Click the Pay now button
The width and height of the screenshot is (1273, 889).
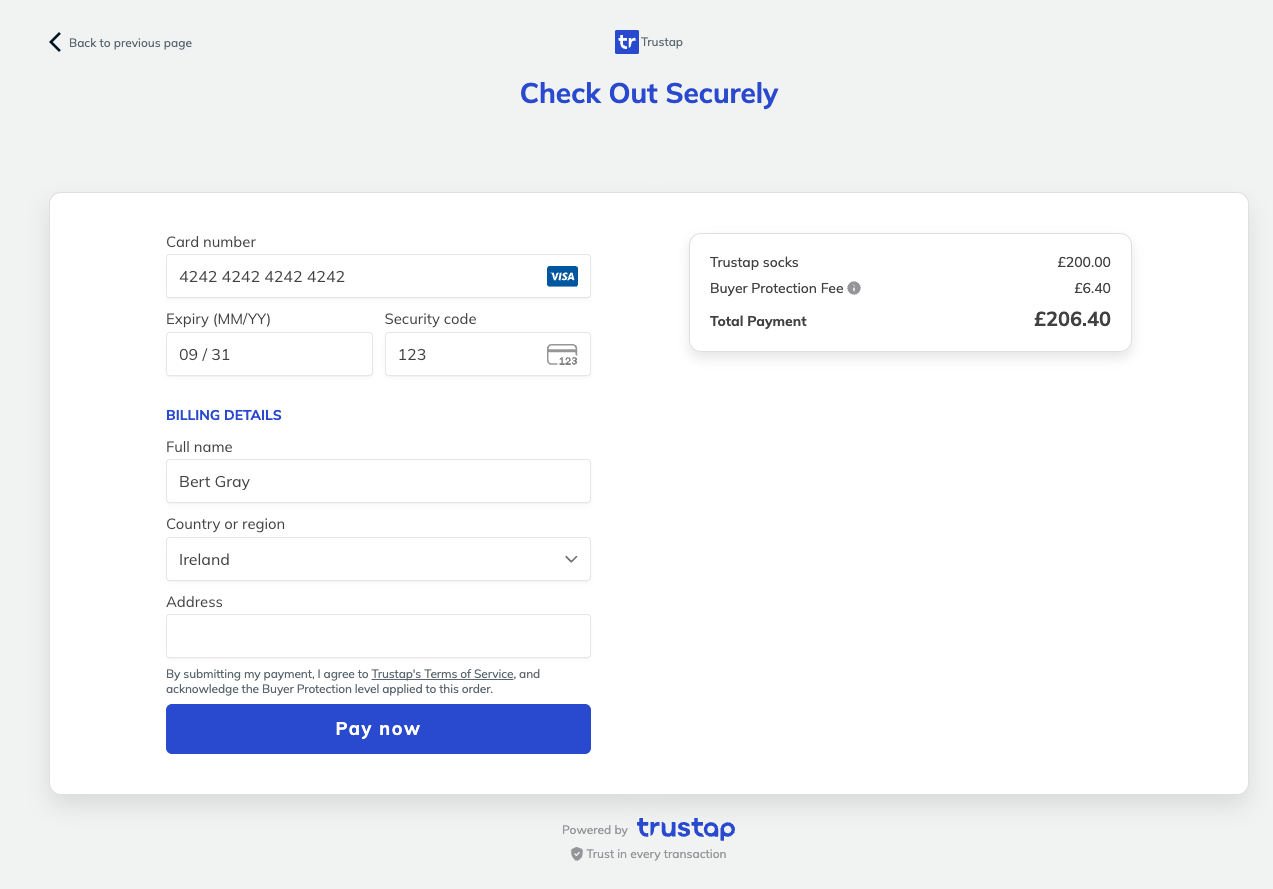click(x=378, y=729)
